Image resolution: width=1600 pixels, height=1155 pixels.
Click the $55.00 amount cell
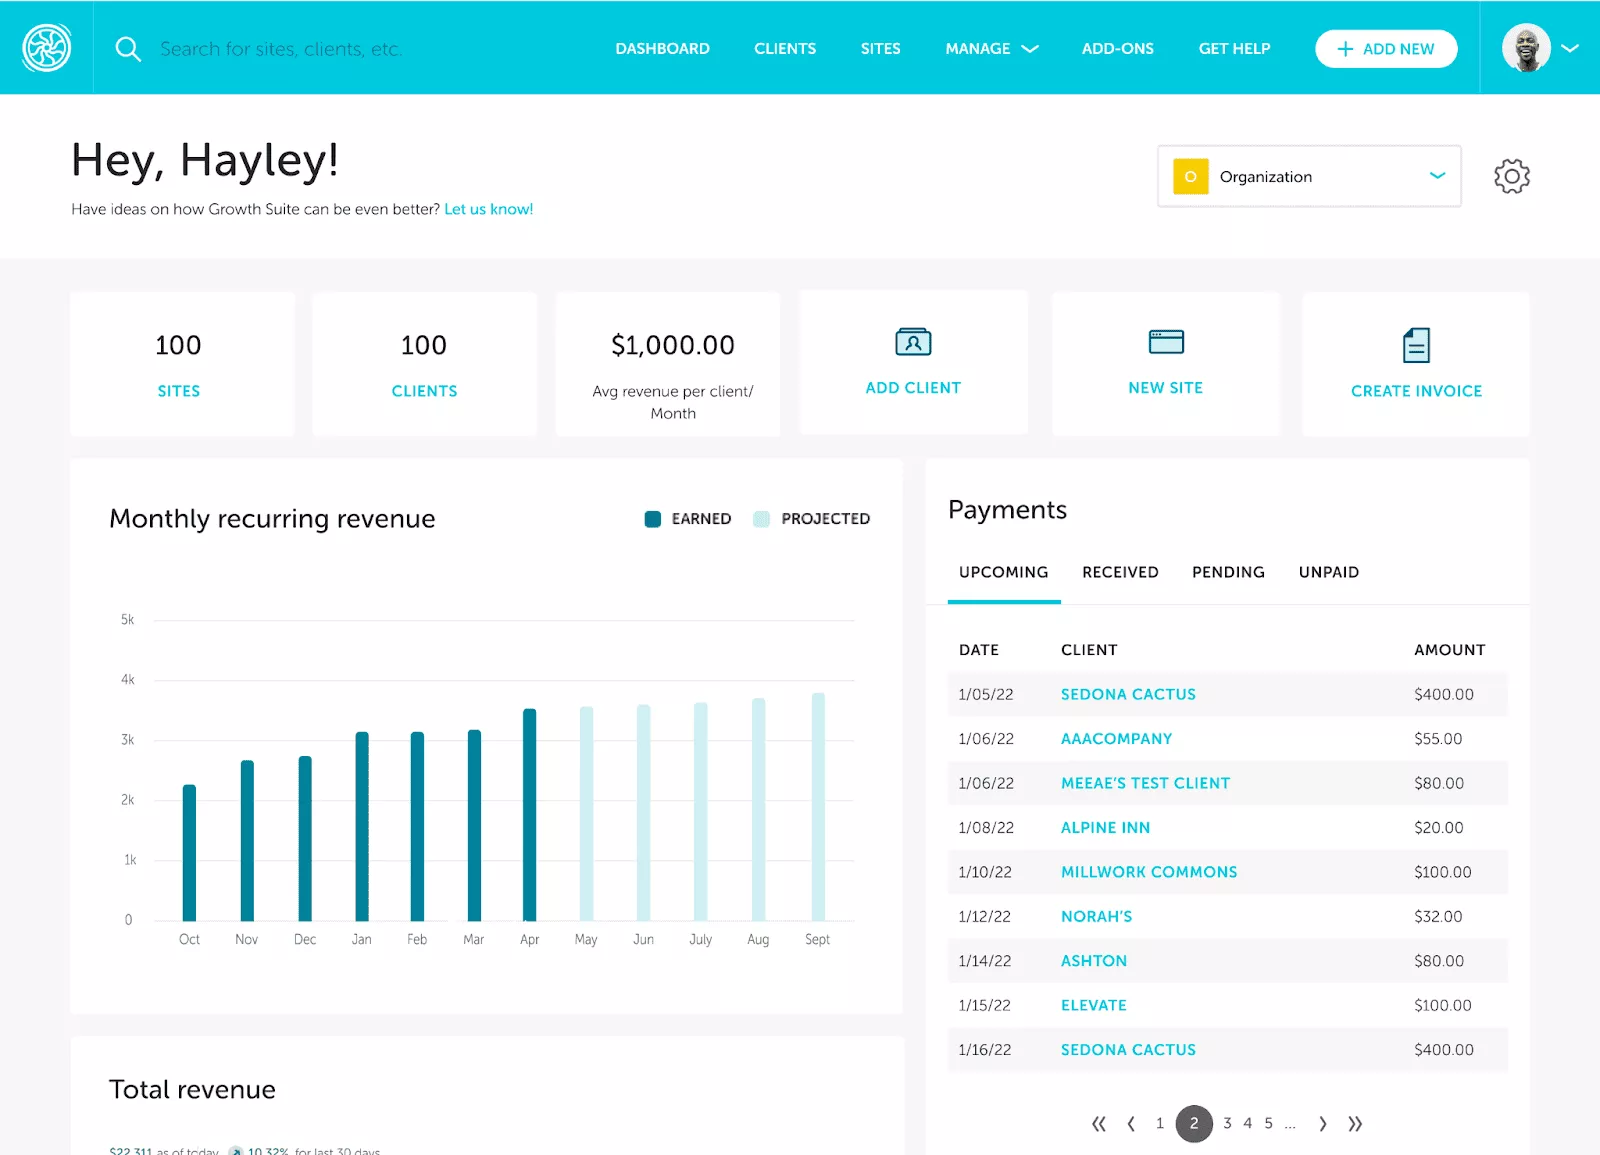[x=1438, y=739]
